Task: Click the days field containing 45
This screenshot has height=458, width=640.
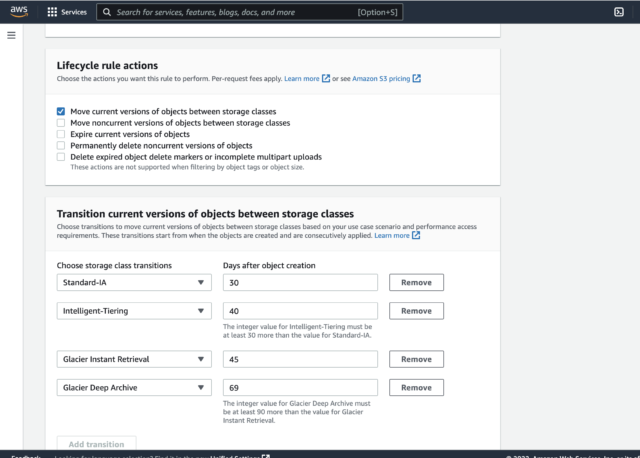Action: [300, 359]
